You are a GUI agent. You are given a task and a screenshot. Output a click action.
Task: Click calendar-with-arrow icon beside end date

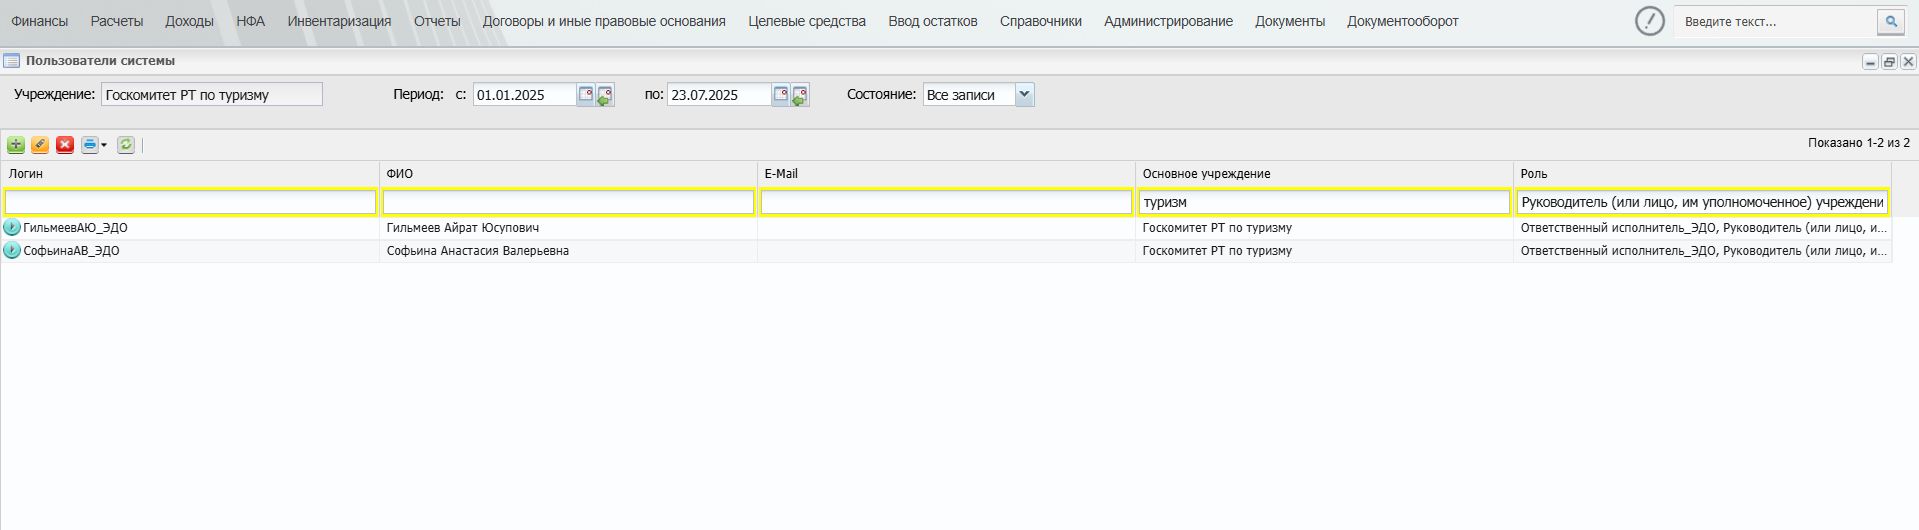800,96
